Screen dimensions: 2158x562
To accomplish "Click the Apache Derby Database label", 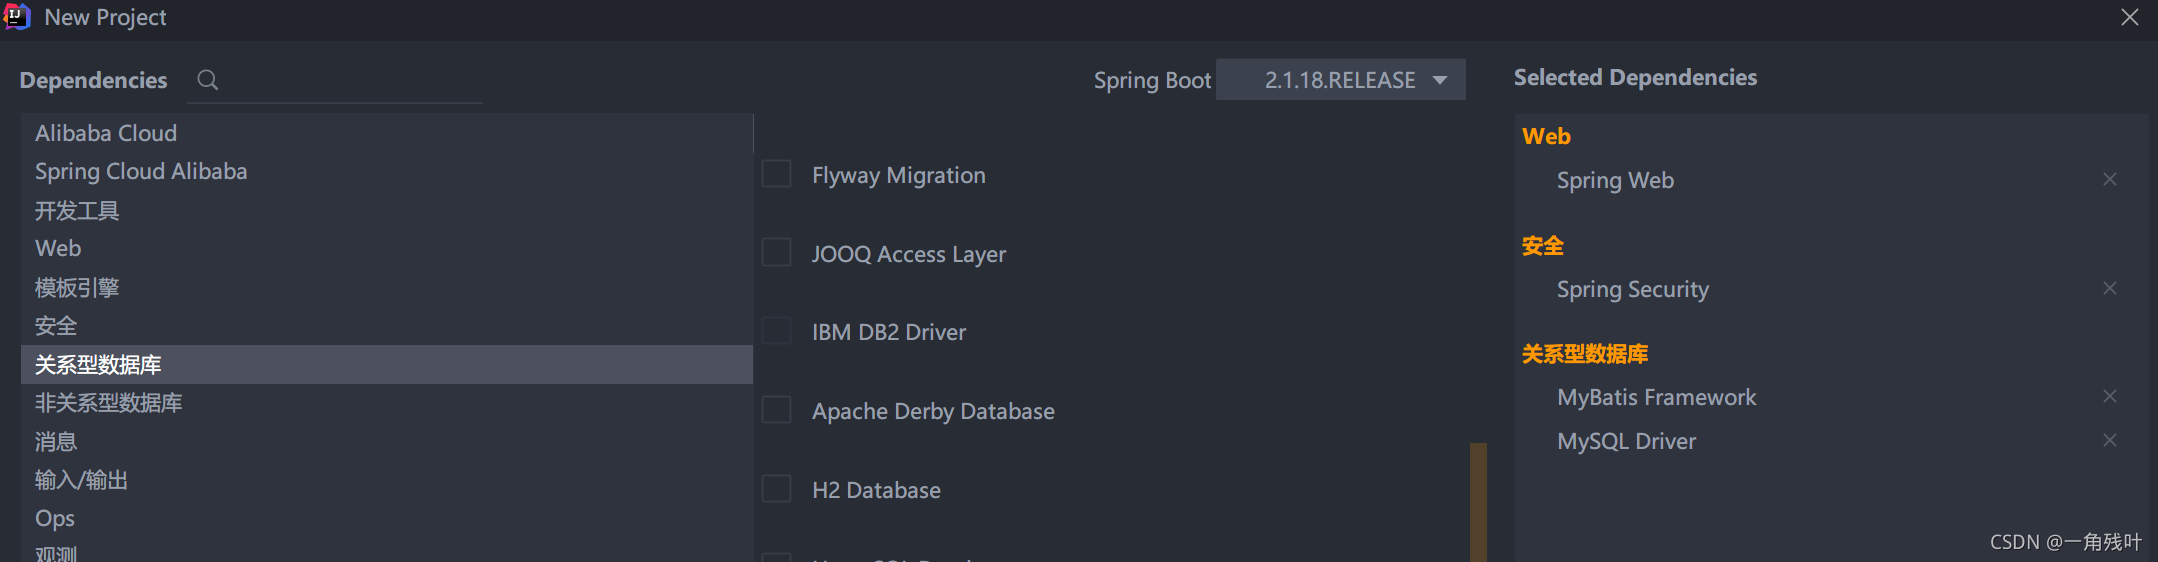I will 933,411.
